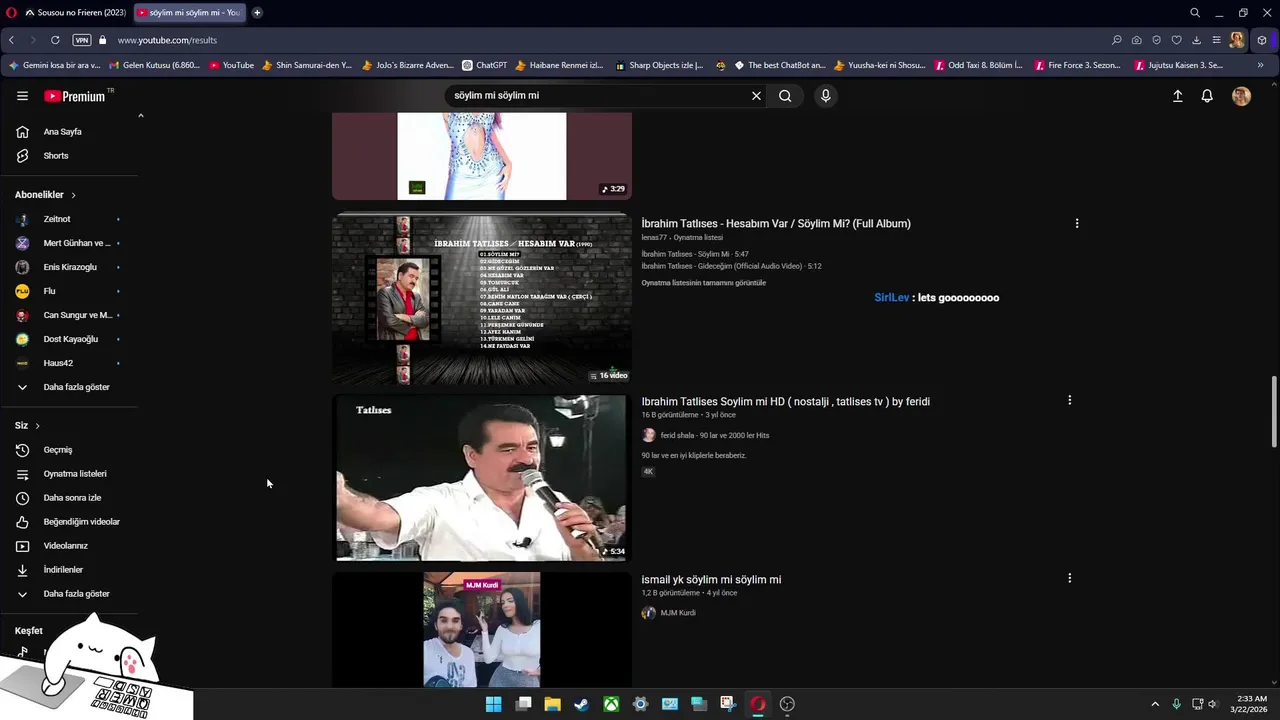This screenshot has height=720, width=1280.
Task: Go back with the browser back arrow
Action: coord(11,40)
